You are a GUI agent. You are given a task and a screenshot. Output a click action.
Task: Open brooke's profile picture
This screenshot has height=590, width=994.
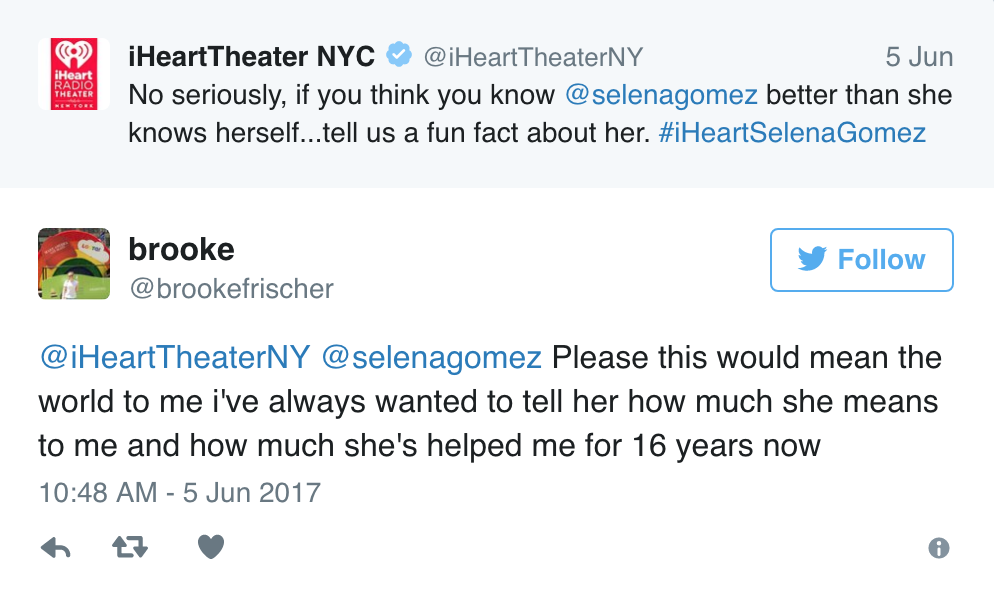pos(68,264)
